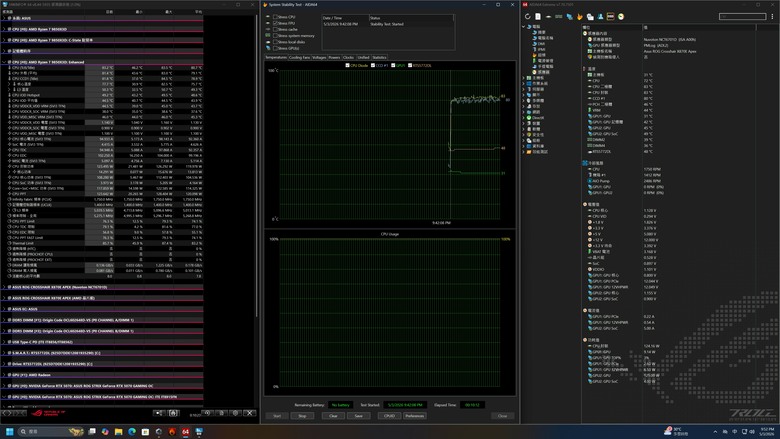Click the HWiNFO settings gear icon at bottom
The image size is (780, 439).
pos(235,413)
